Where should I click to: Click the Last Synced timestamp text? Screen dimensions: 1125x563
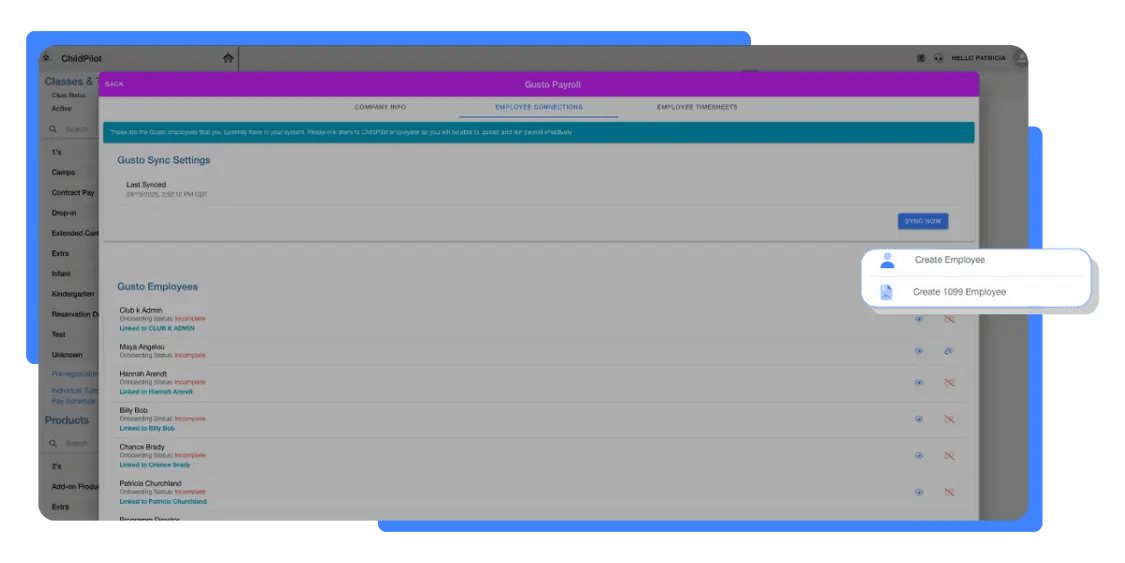[166, 194]
